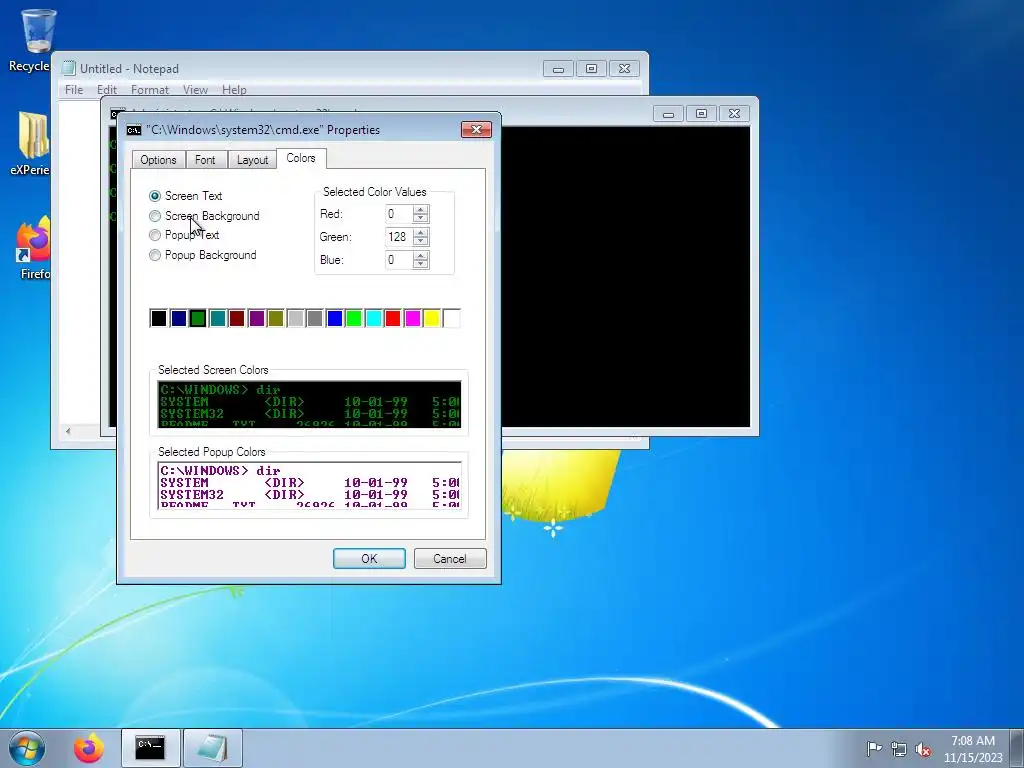
Task: Open the Action Center flag icon
Action: pyautogui.click(x=874, y=748)
